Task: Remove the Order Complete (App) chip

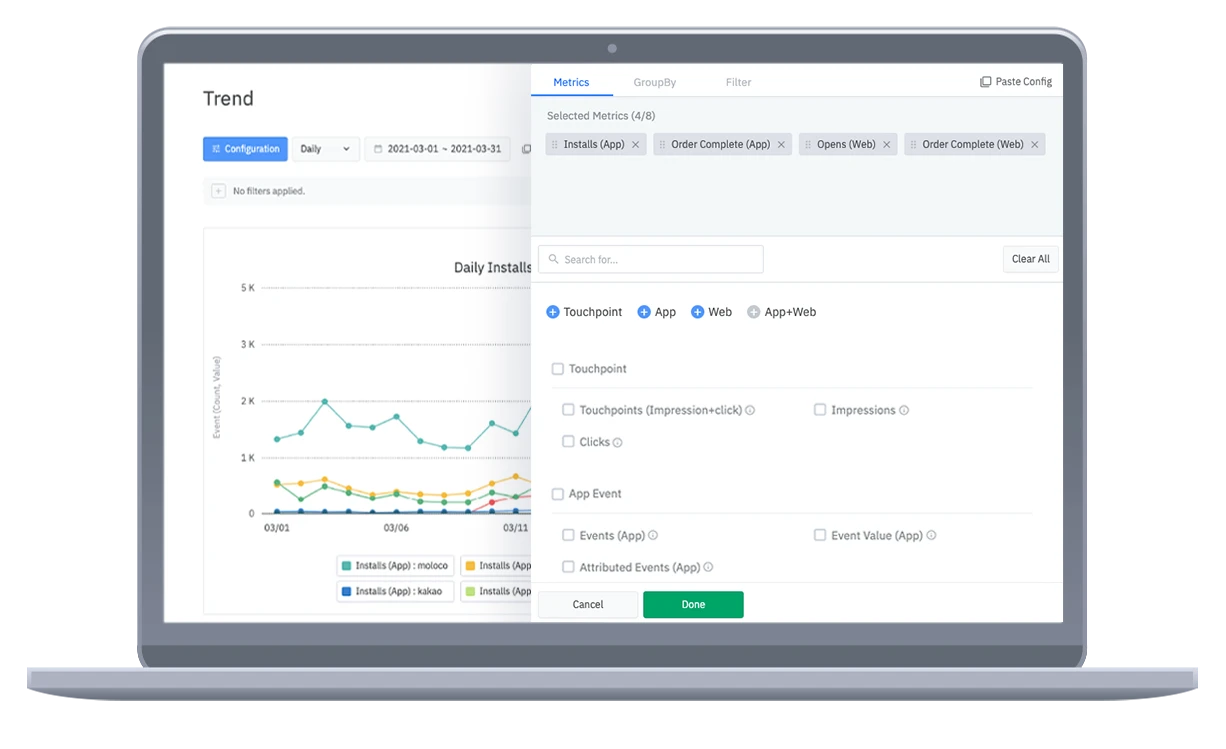Action: click(781, 145)
